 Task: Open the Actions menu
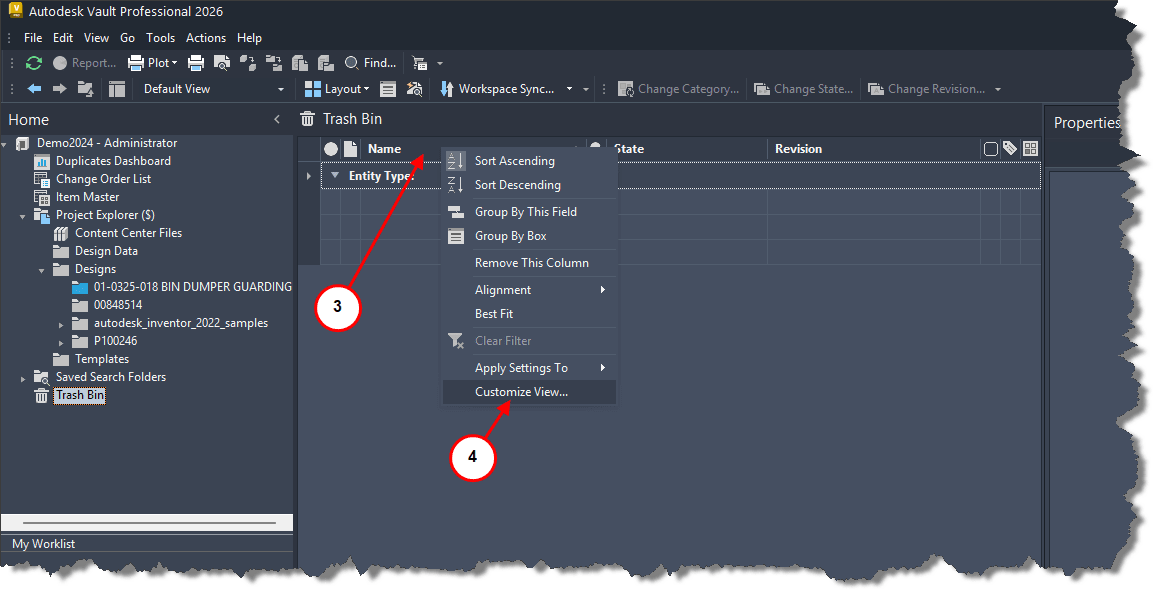tap(206, 38)
